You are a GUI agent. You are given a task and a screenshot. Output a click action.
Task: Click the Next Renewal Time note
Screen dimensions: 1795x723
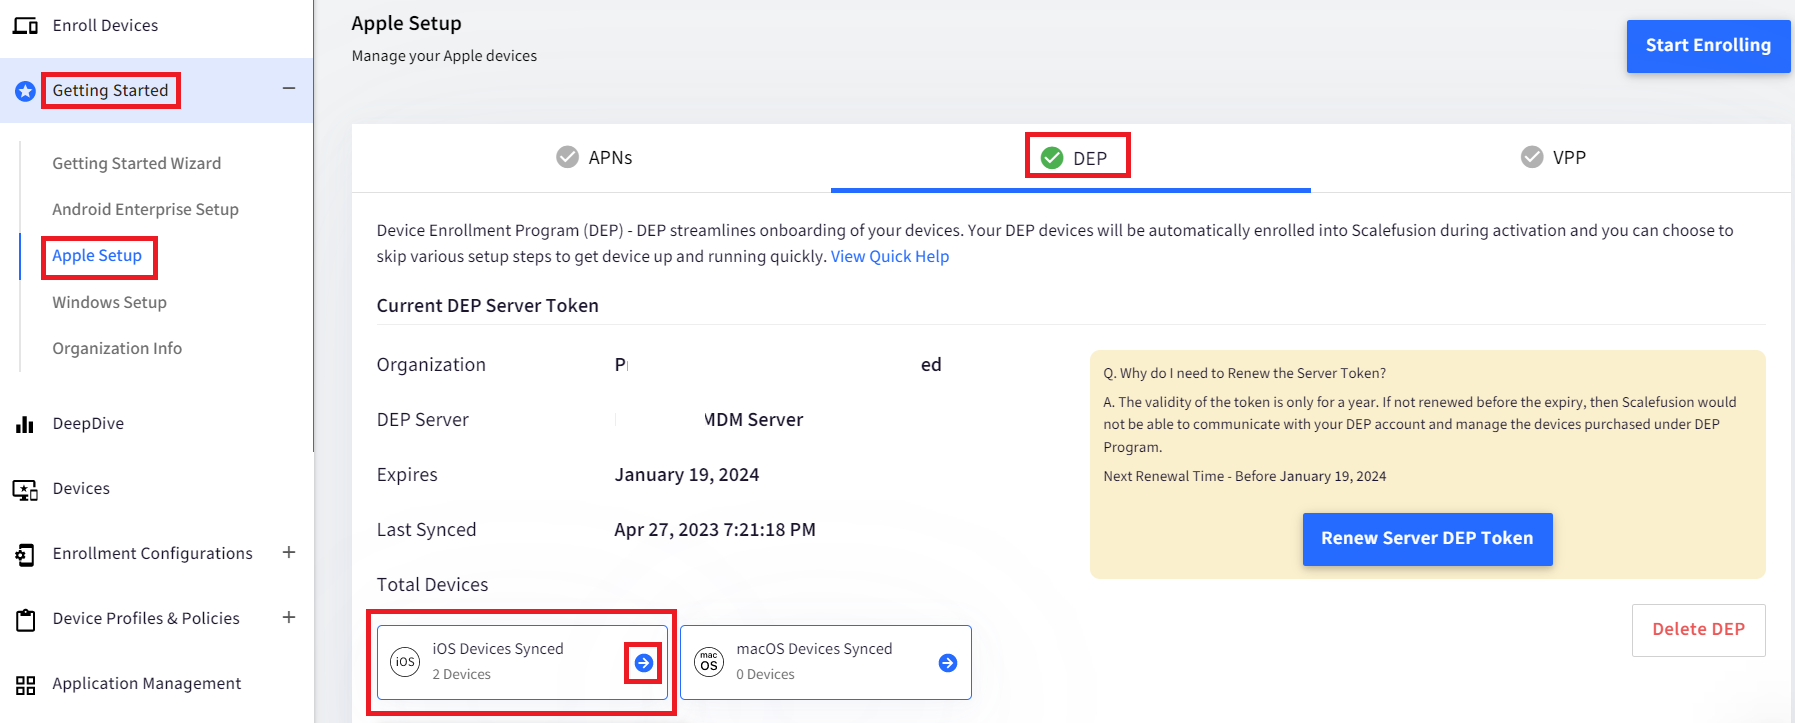click(1245, 477)
